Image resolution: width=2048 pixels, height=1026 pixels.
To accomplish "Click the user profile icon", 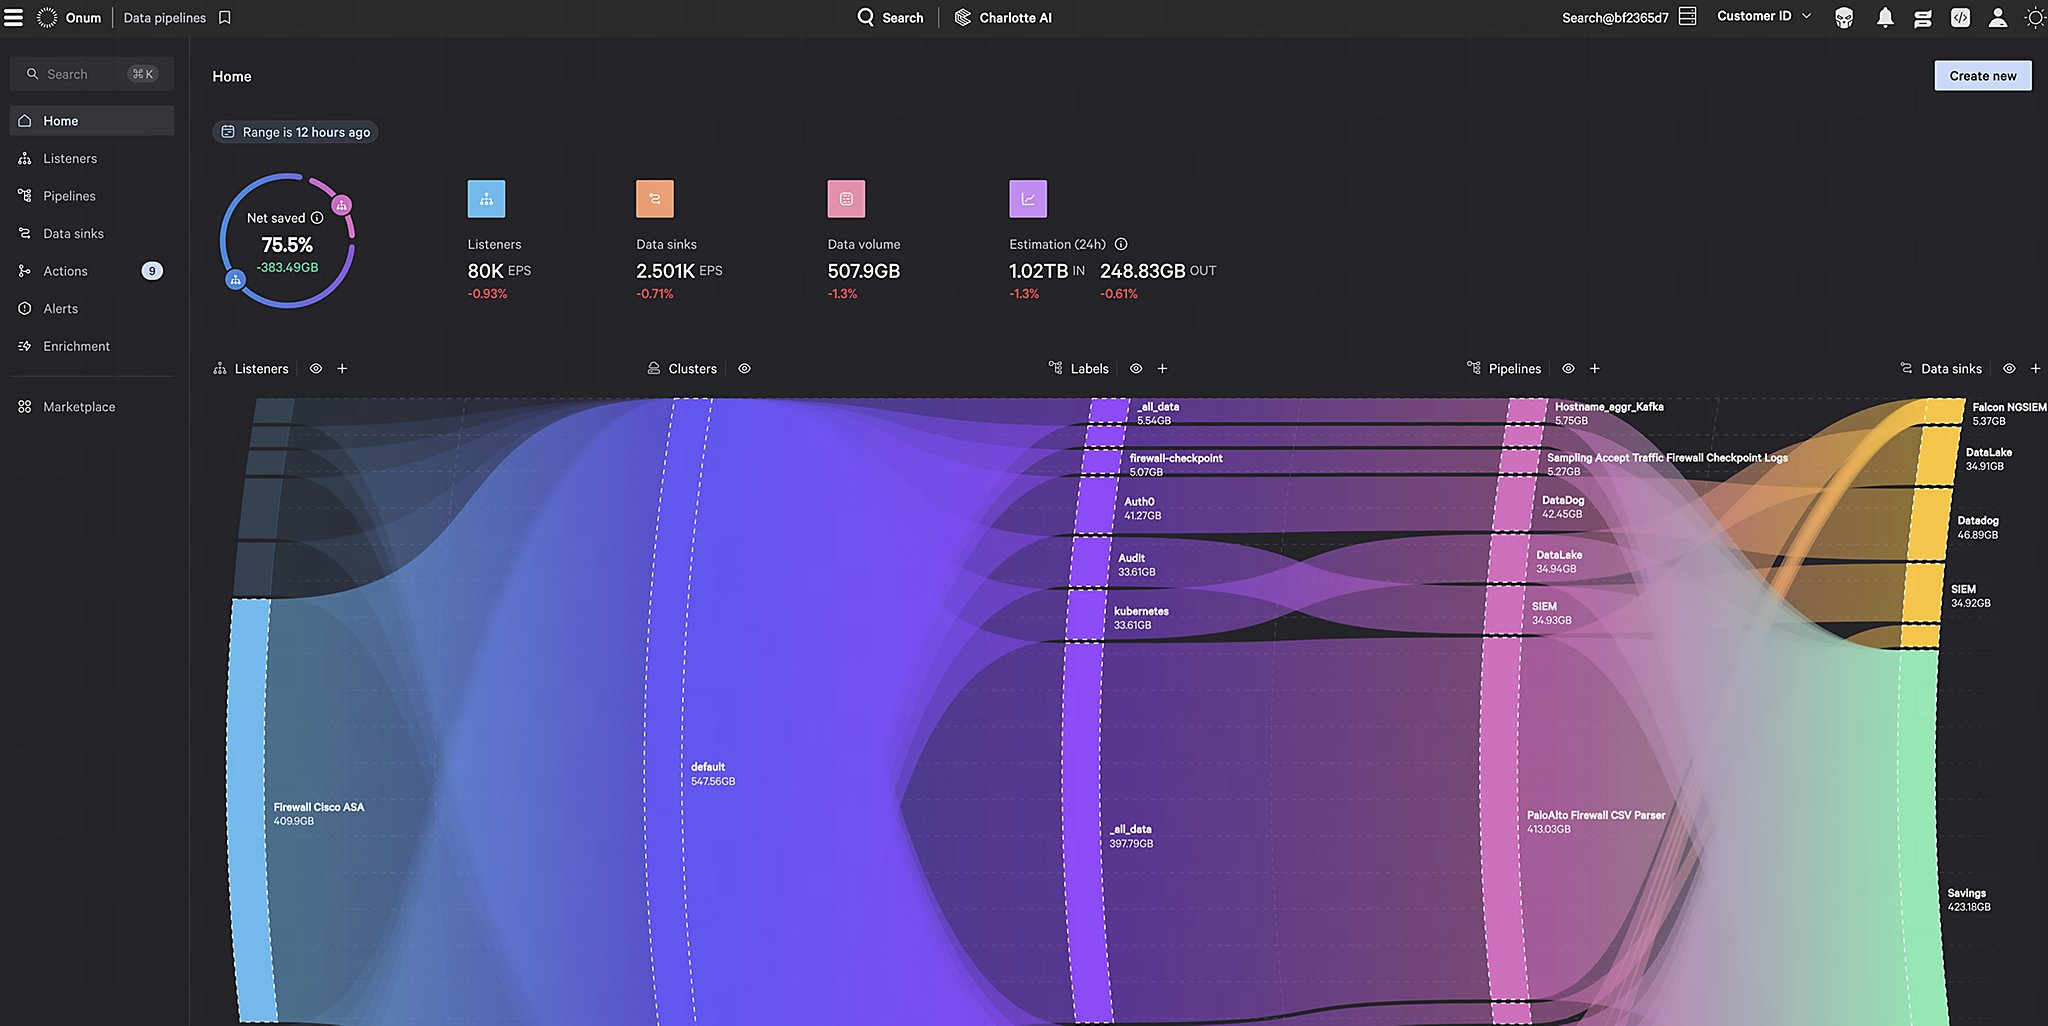I will pyautogui.click(x=1997, y=18).
